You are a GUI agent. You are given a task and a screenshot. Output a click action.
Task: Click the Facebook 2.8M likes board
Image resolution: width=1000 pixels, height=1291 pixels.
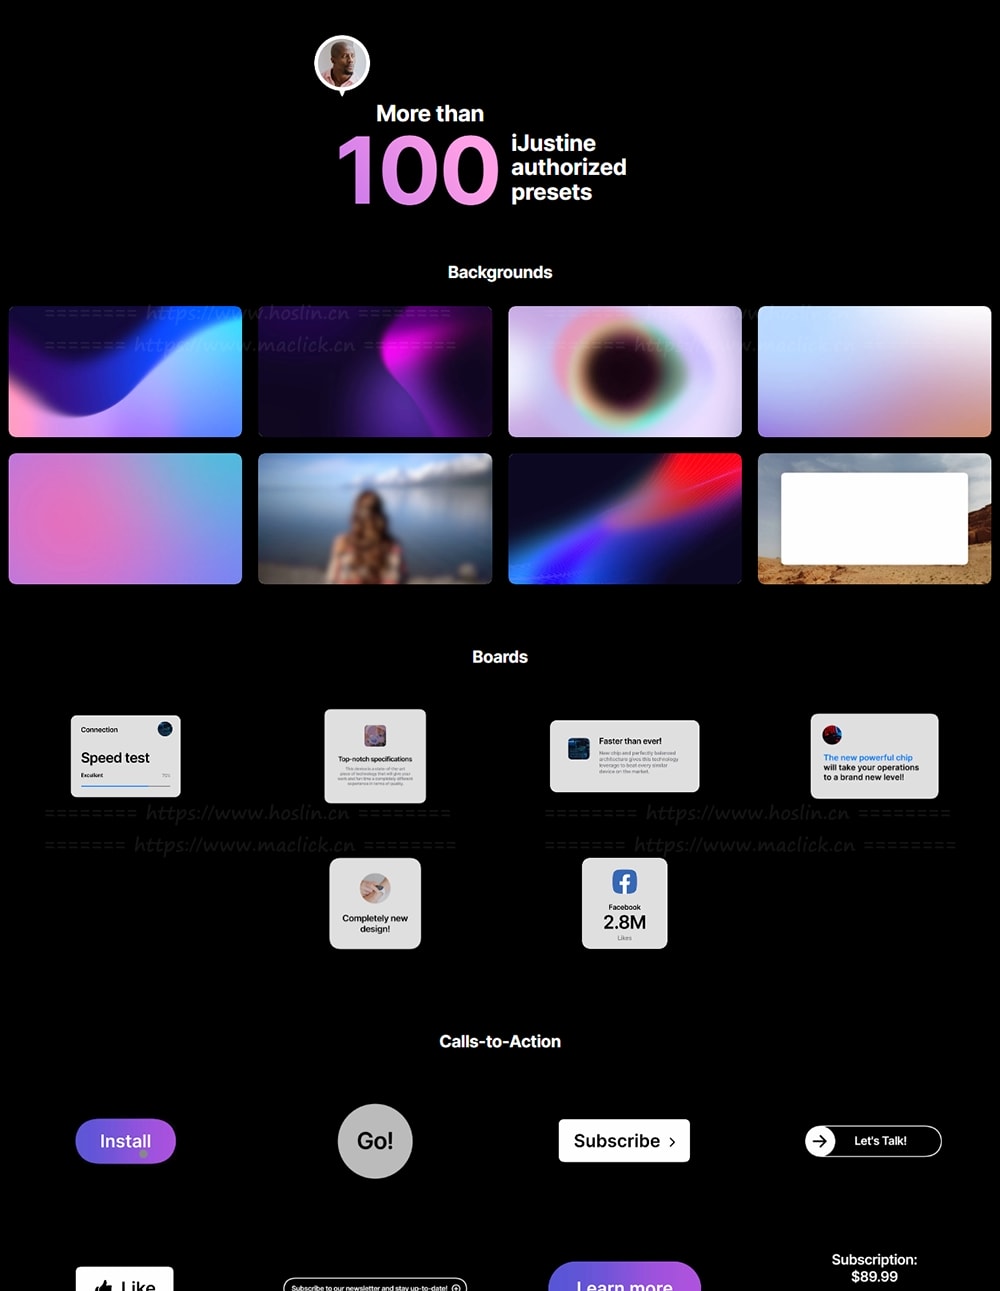click(624, 903)
